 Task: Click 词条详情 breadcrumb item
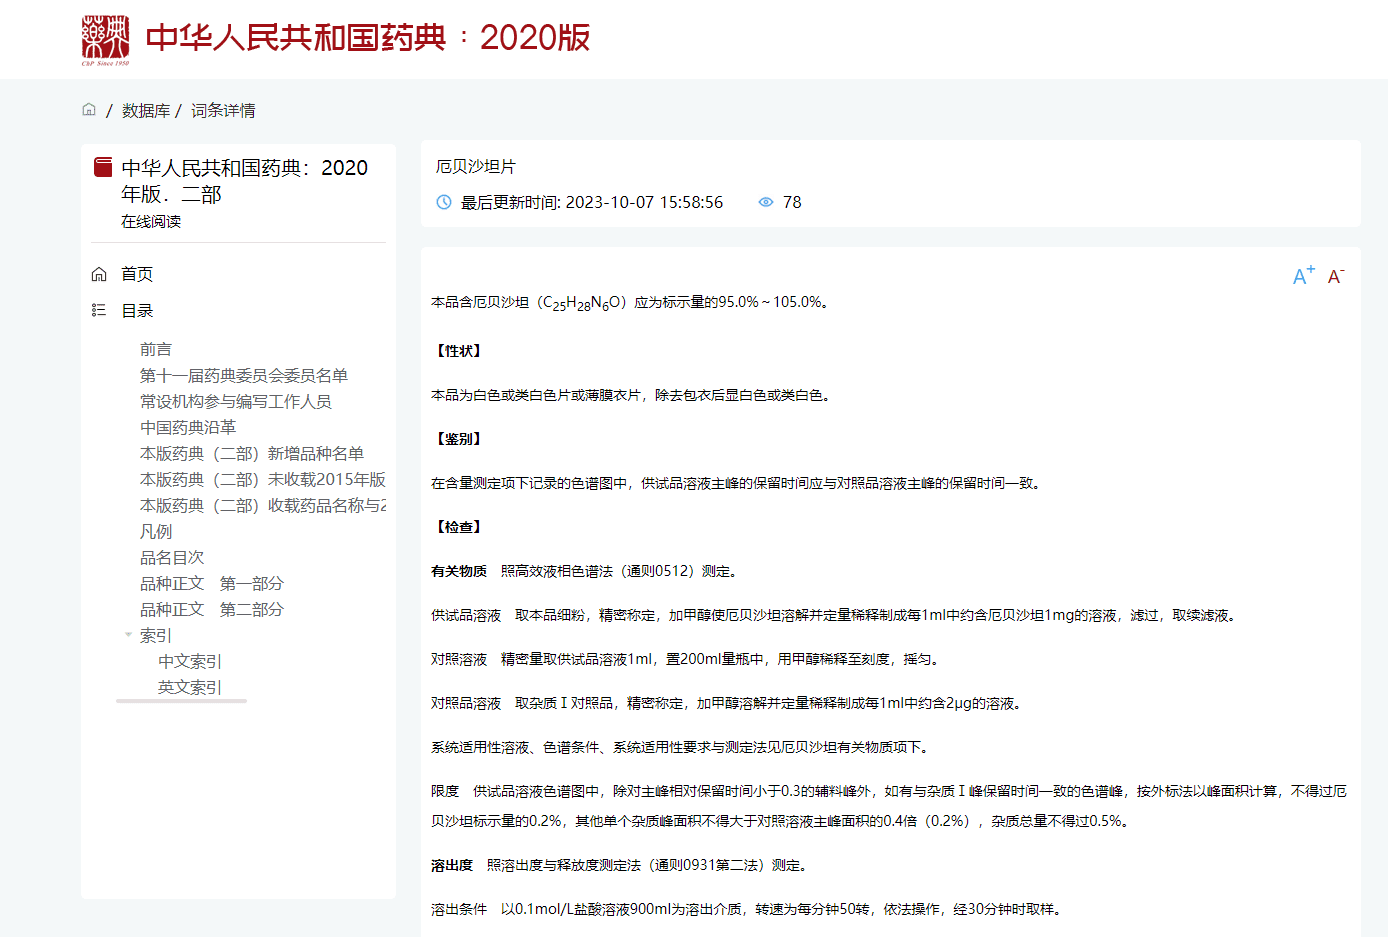223,111
